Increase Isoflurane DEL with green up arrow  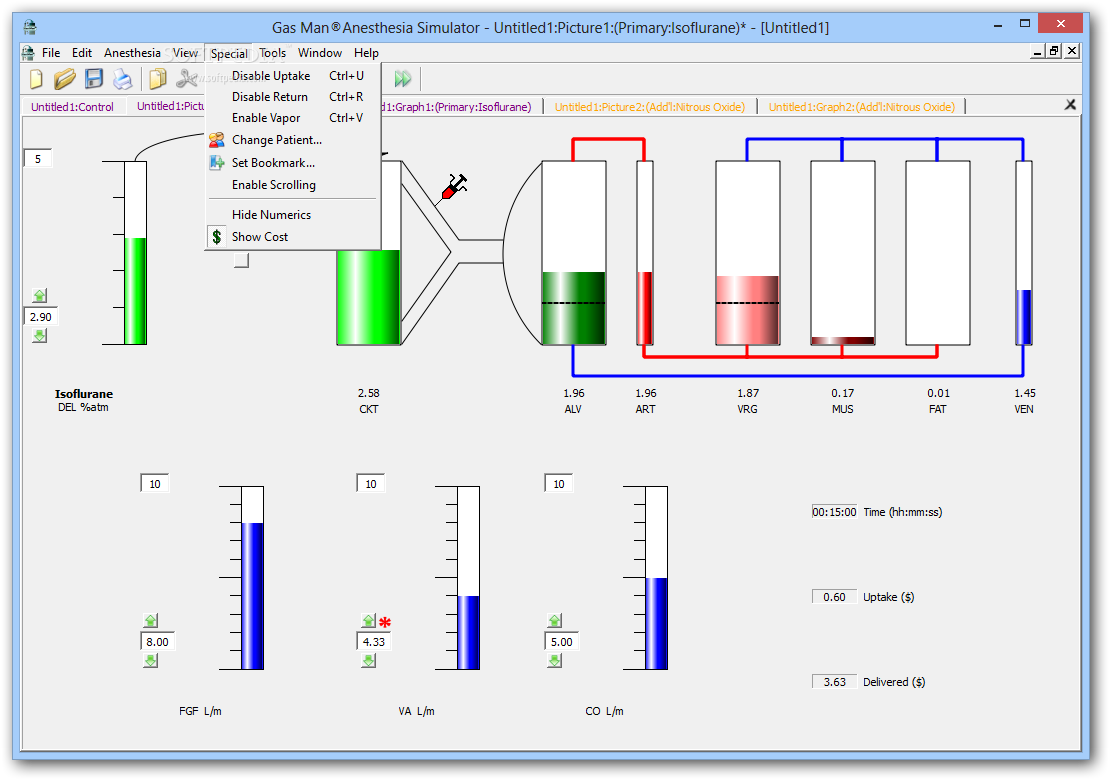[x=40, y=295]
